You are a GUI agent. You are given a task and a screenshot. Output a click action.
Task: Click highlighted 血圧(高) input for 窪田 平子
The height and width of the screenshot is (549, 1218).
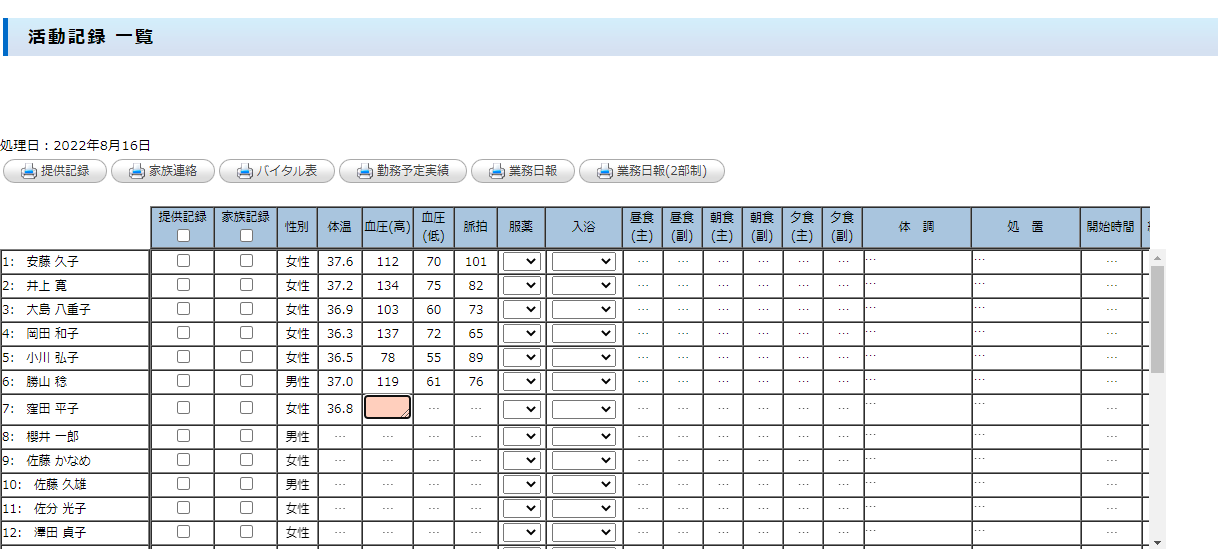[x=387, y=407]
